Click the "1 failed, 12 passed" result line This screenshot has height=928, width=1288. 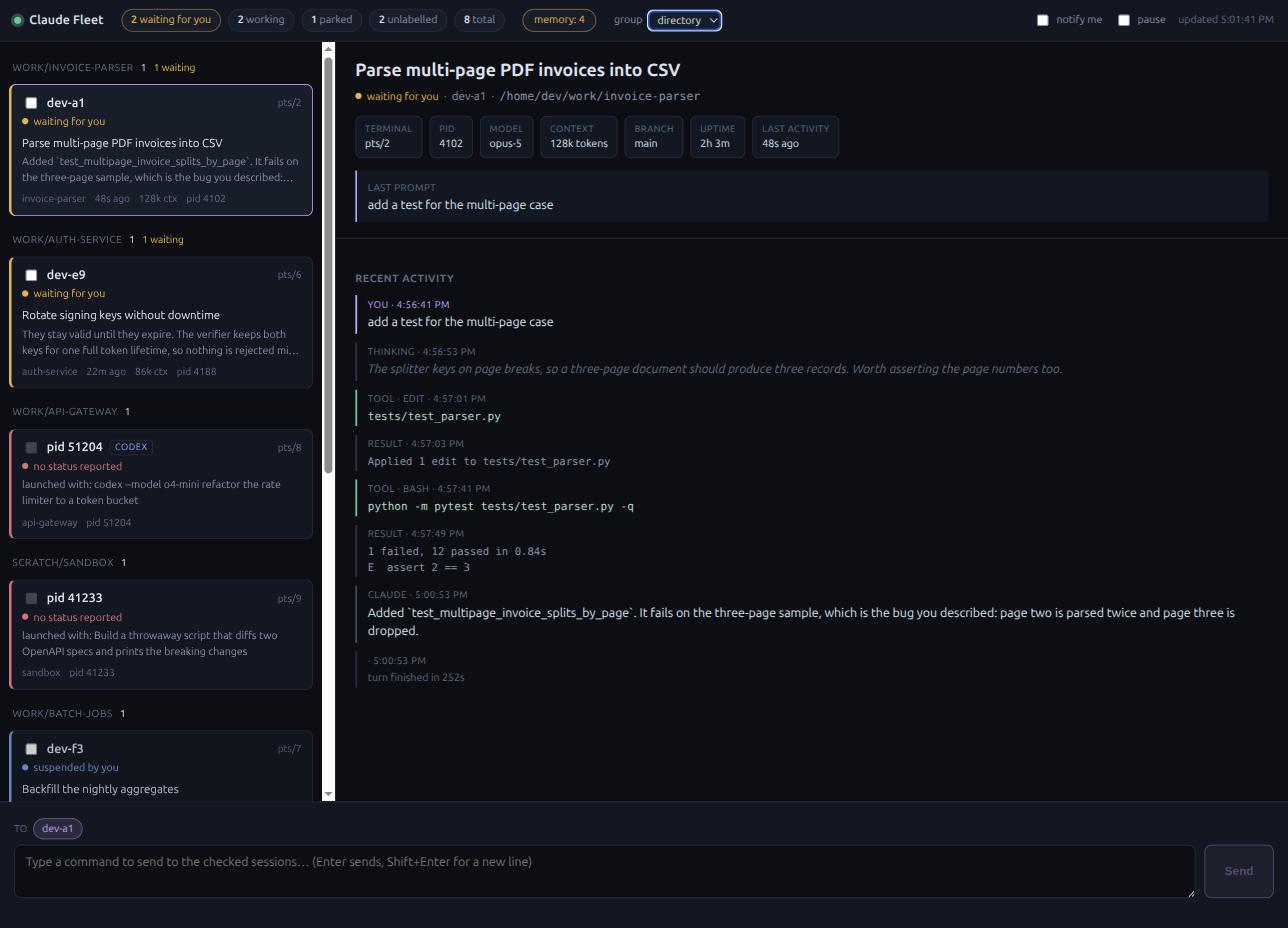(x=457, y=551)
